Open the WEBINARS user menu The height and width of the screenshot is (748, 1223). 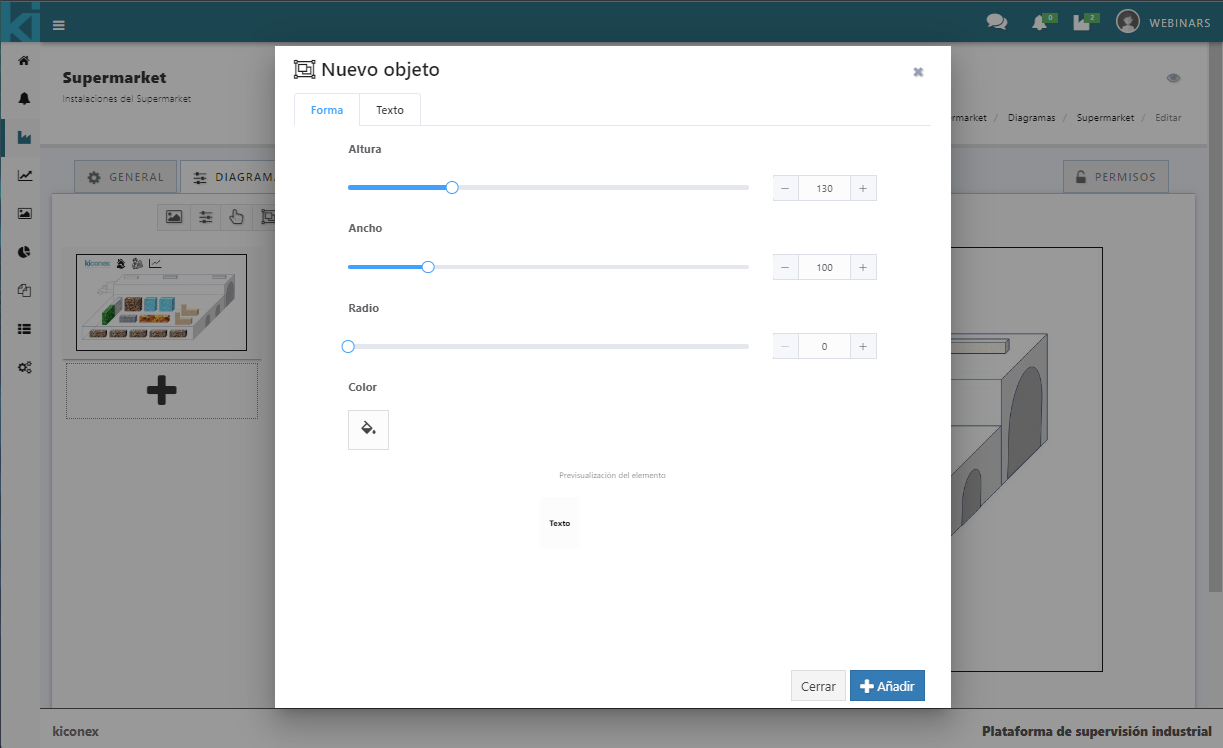[x=1163, y=22]
